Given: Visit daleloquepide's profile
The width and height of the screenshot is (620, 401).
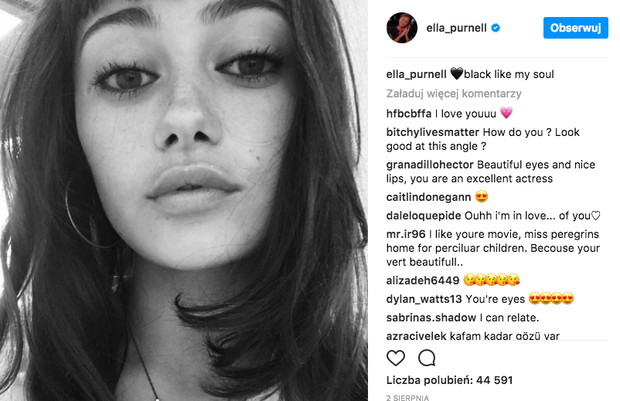Looking at the screenshot, I should 423,216.
